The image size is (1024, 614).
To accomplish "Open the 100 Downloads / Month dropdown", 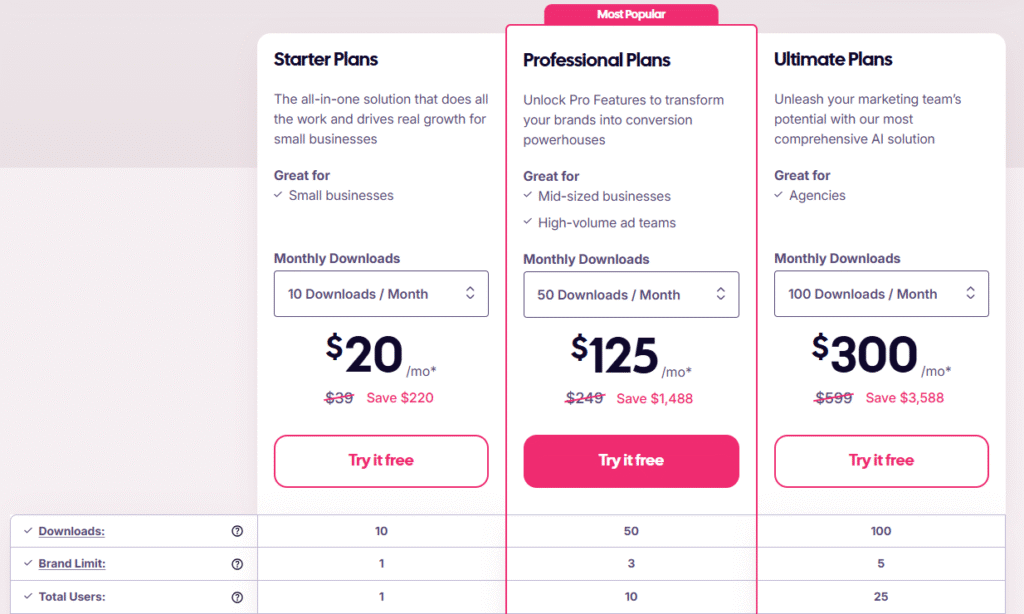I will pyautogui.click(x=881, y=293).
